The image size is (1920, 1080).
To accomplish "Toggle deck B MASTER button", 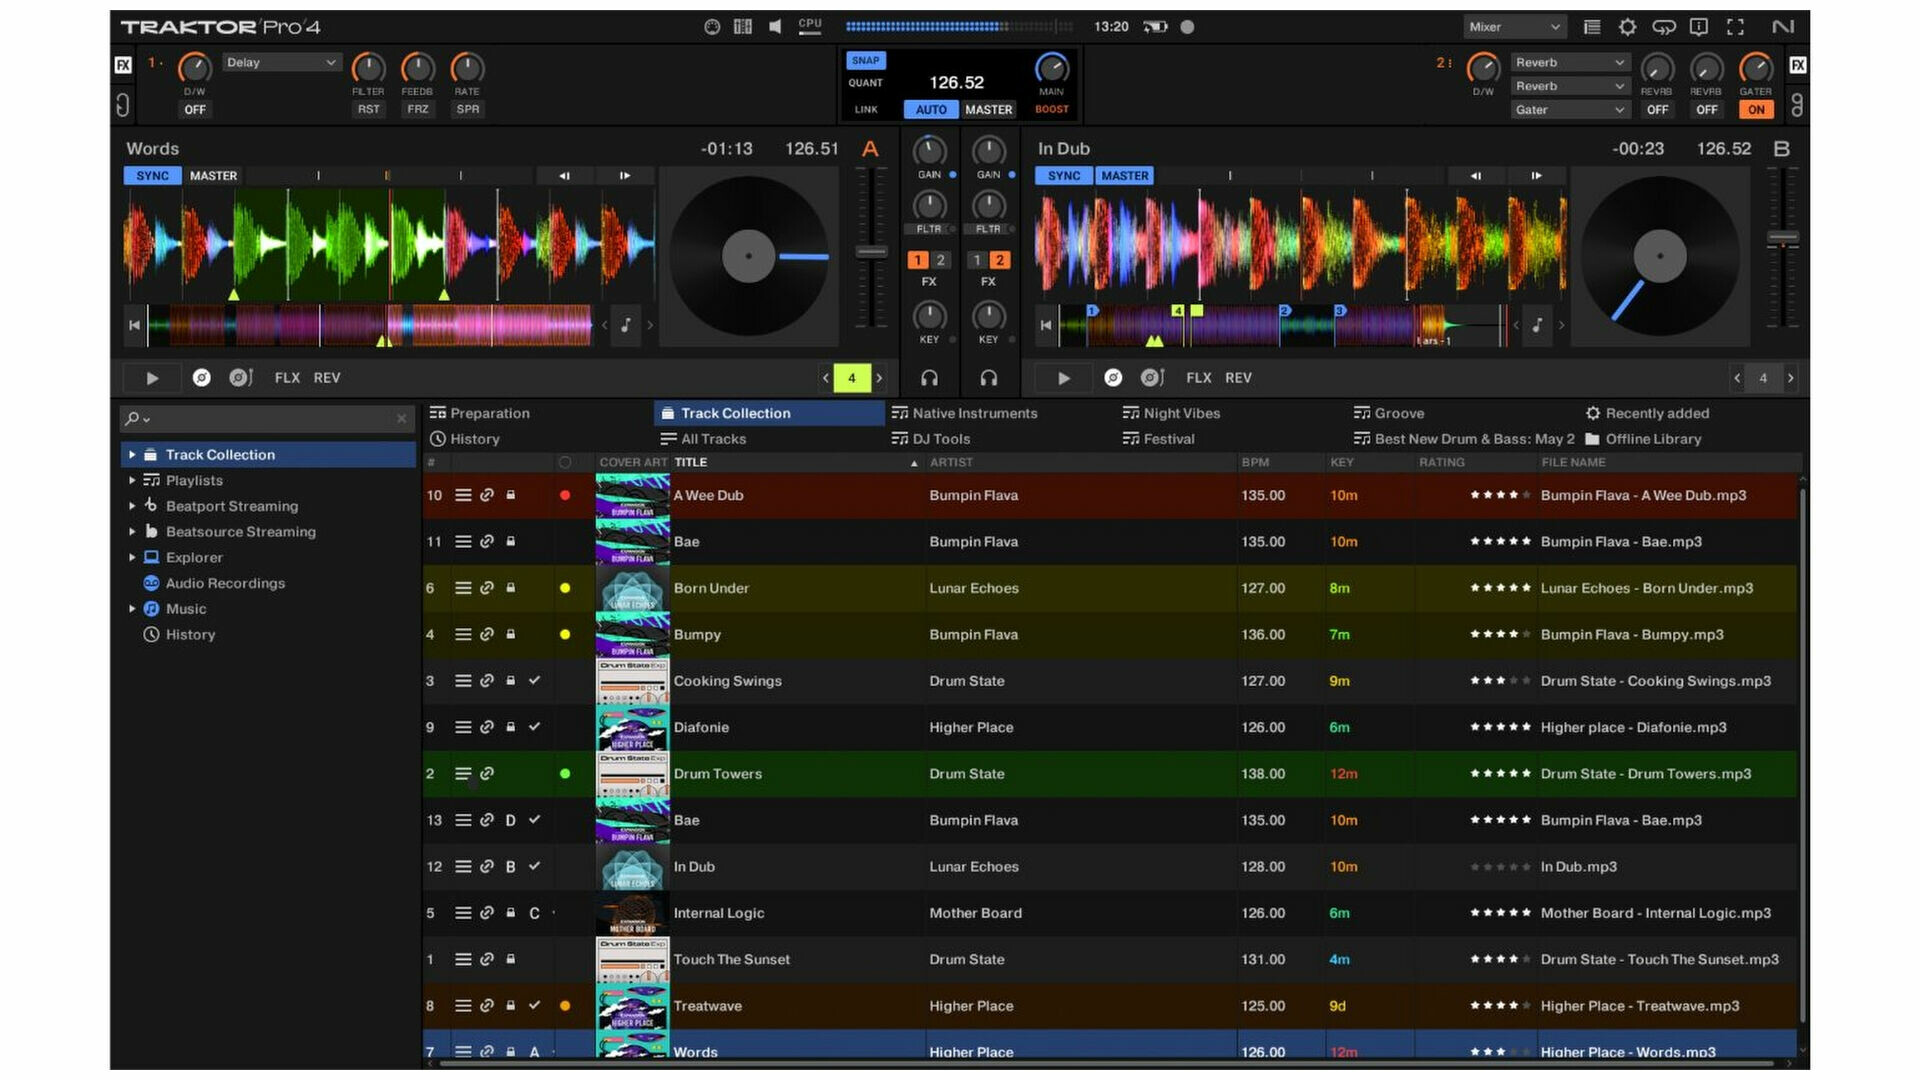I will click(x=1125, y=176).
